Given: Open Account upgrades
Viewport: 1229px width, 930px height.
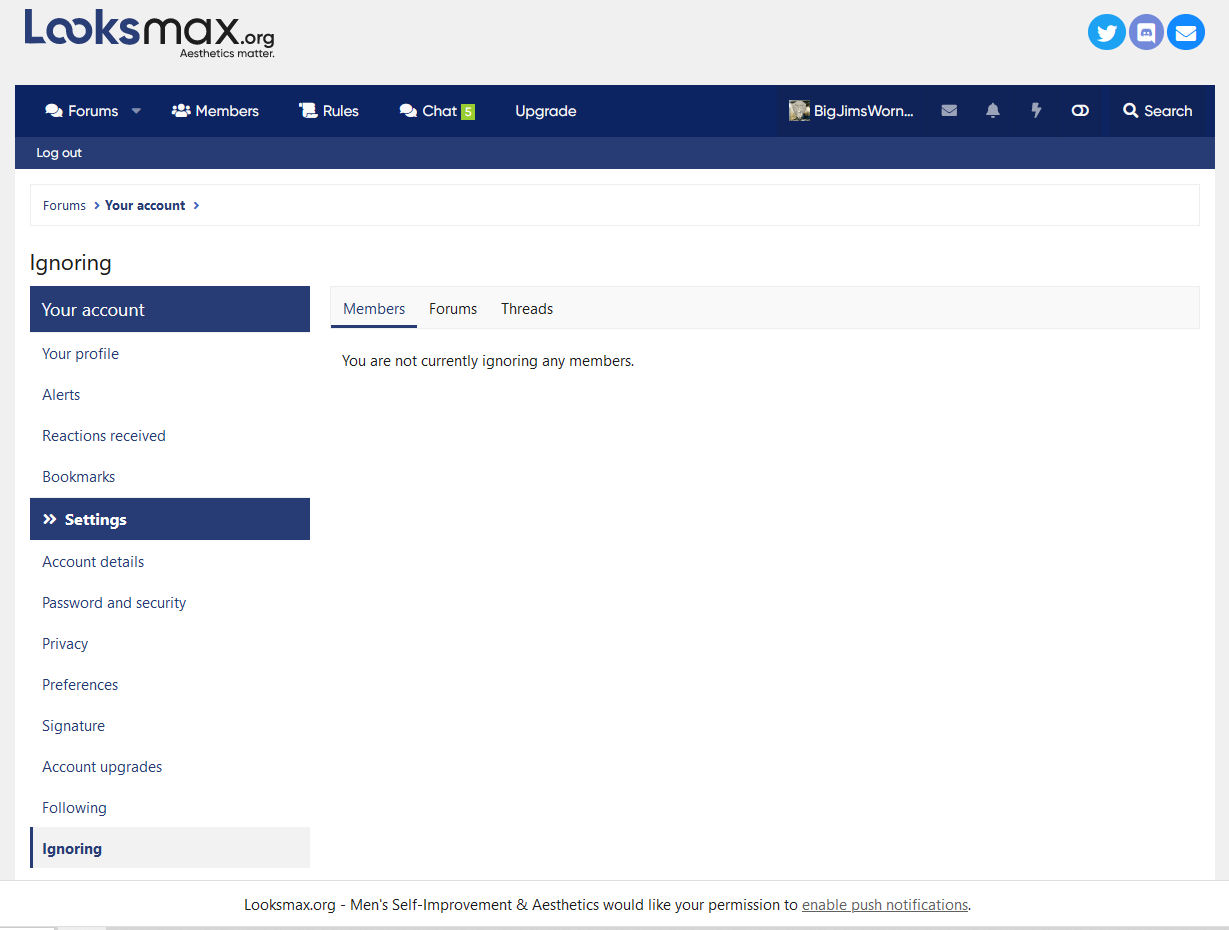Looking at the screenshot, I should (x=170, y=767).
